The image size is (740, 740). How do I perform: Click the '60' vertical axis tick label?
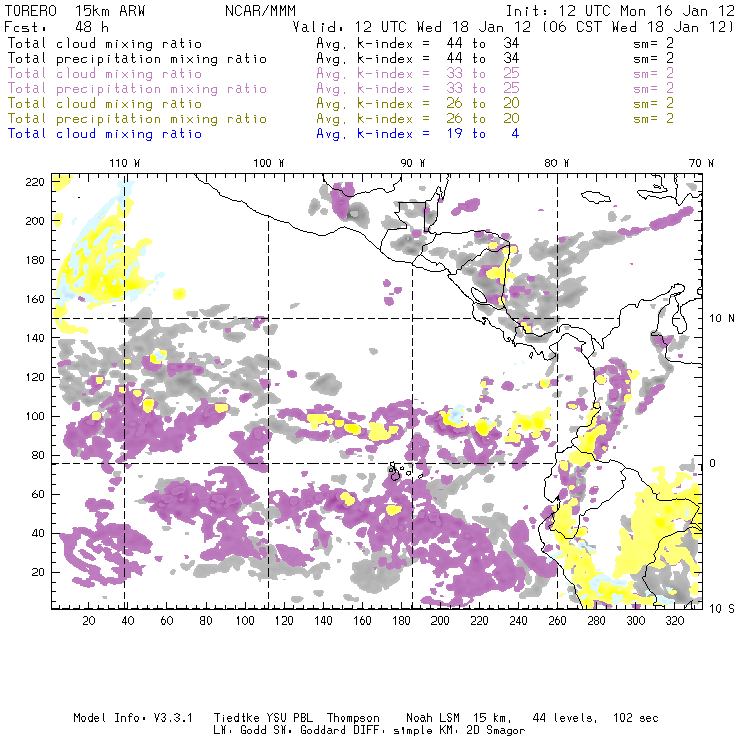click(x=38, y=495)
